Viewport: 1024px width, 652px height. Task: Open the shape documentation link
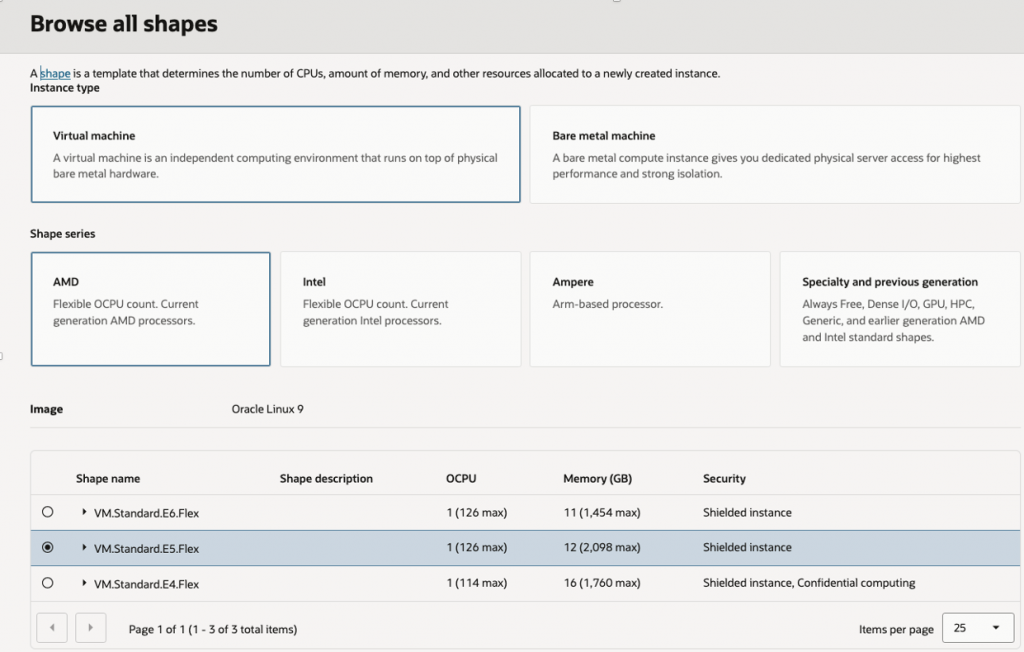(x=55, y=73)
